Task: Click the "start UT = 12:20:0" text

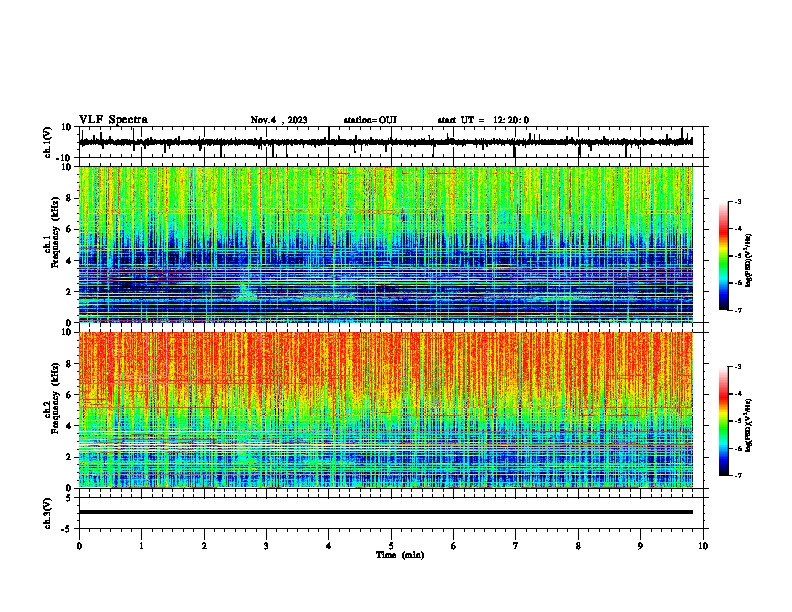Action: tap(483, 120)
